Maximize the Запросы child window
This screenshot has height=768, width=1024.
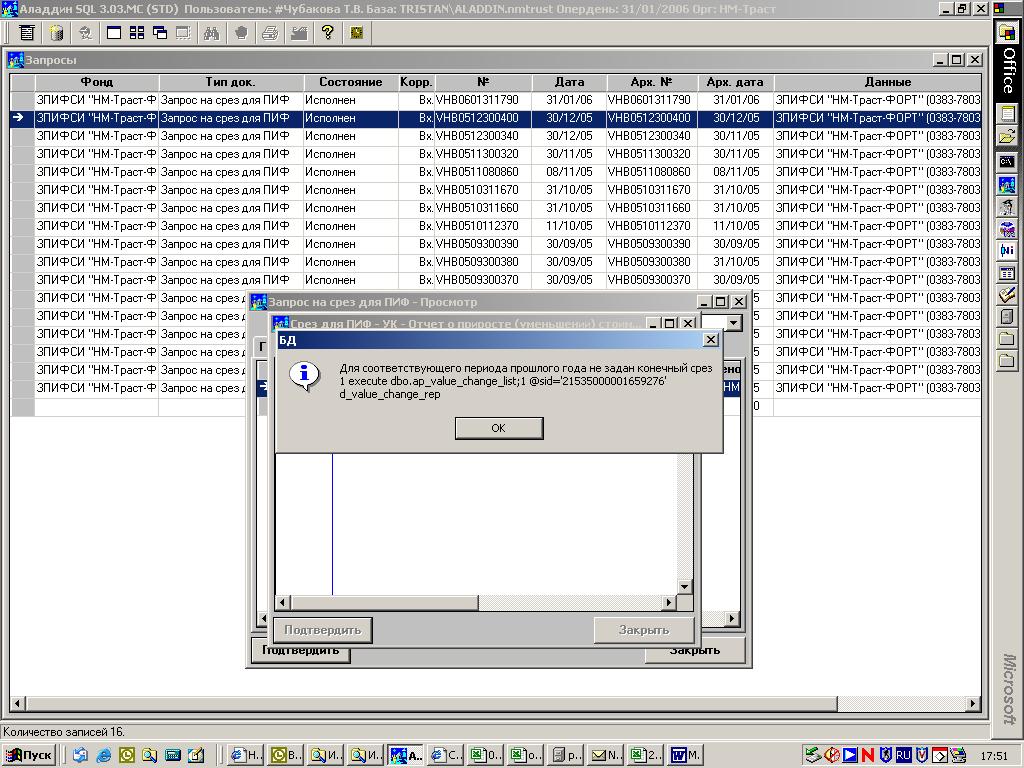[x=957, y=60]
